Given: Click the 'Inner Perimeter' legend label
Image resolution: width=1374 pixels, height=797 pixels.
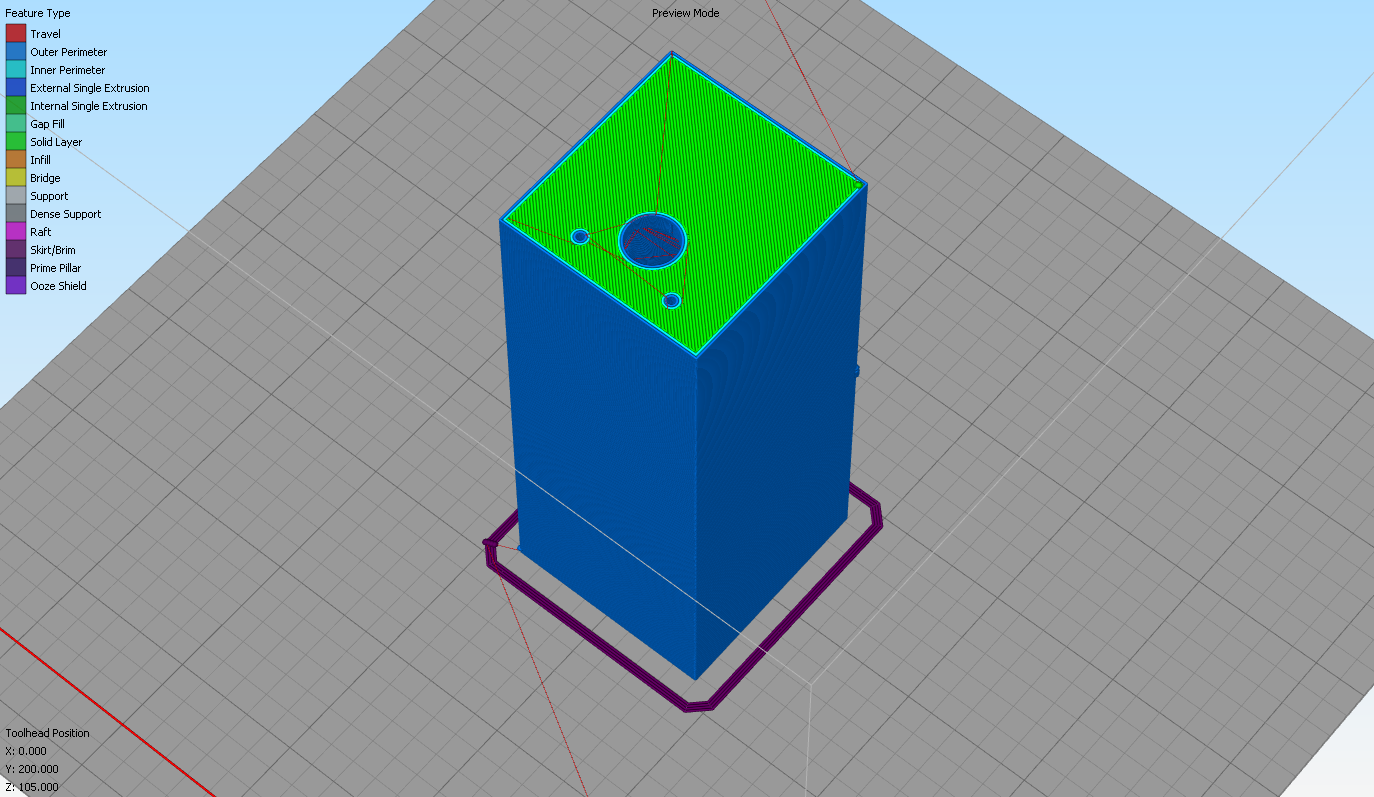Looking at the screenshot, I should pyautogui.click(x=67, y=70).
